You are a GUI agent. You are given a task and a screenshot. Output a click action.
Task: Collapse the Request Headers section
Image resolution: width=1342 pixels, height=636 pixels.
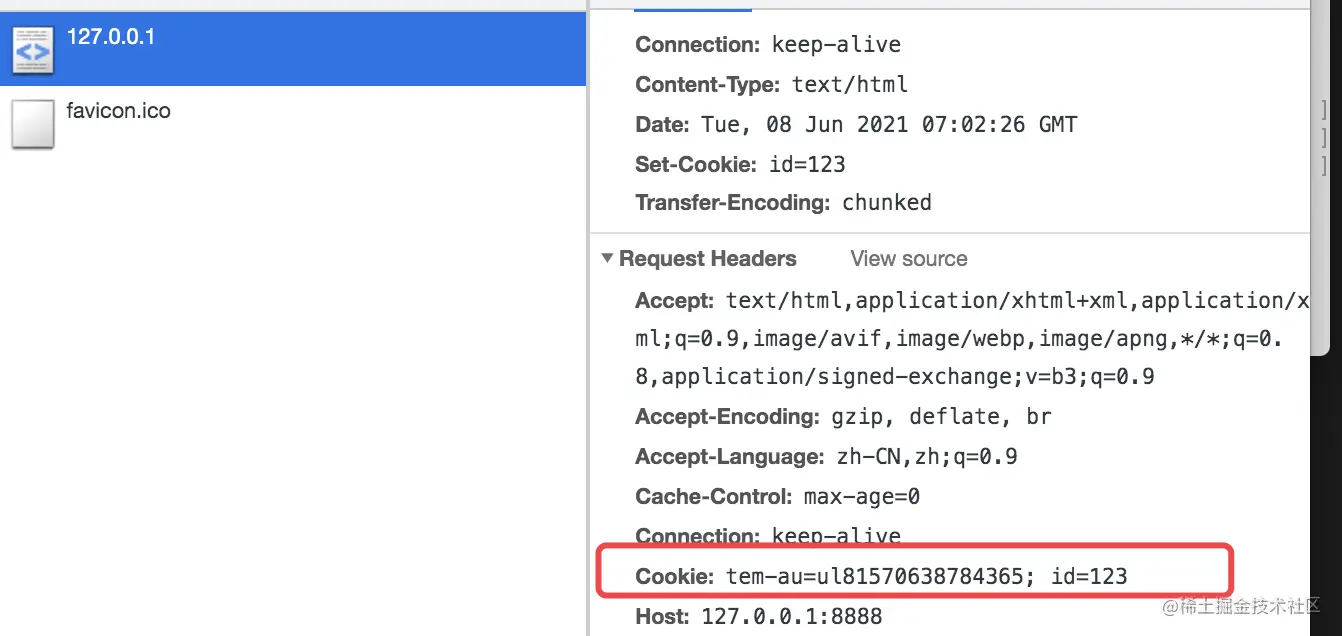[607, 259]
